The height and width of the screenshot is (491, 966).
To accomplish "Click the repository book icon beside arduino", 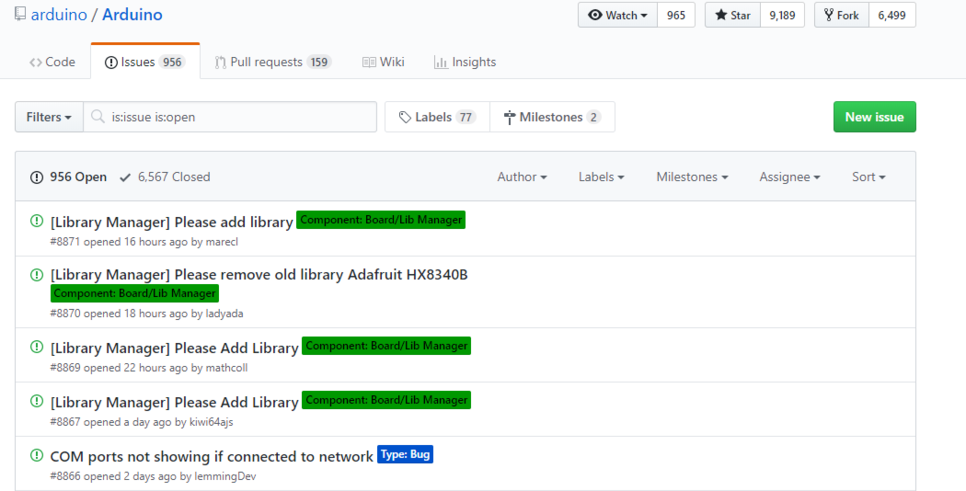I will (20, 14).
